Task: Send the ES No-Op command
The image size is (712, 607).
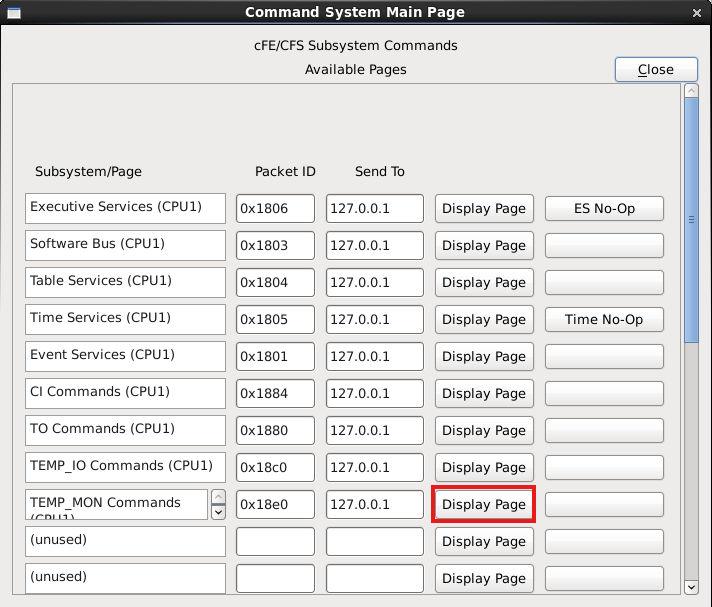Action: pyautogui.click(x=604, y=209)
